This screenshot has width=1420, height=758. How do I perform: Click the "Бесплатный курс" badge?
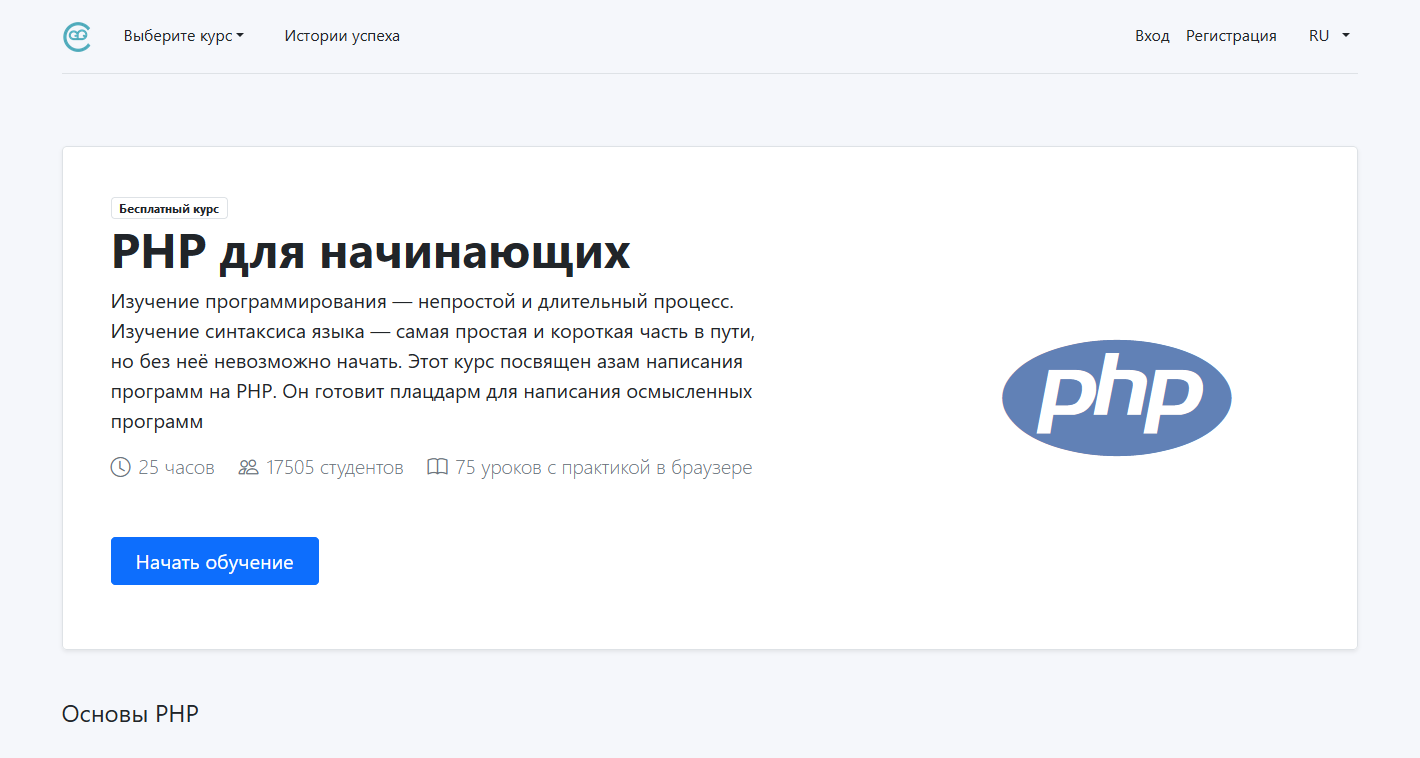(169, 209)
